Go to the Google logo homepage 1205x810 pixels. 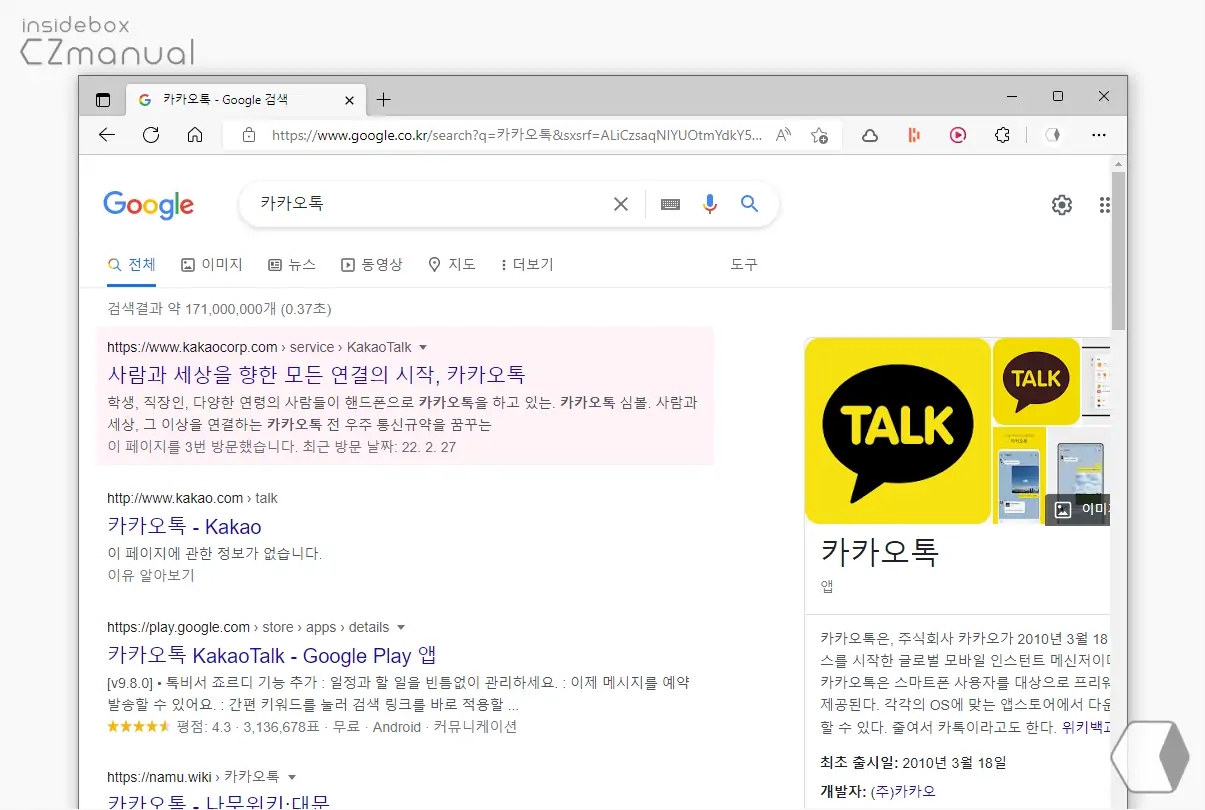(149, 205)
